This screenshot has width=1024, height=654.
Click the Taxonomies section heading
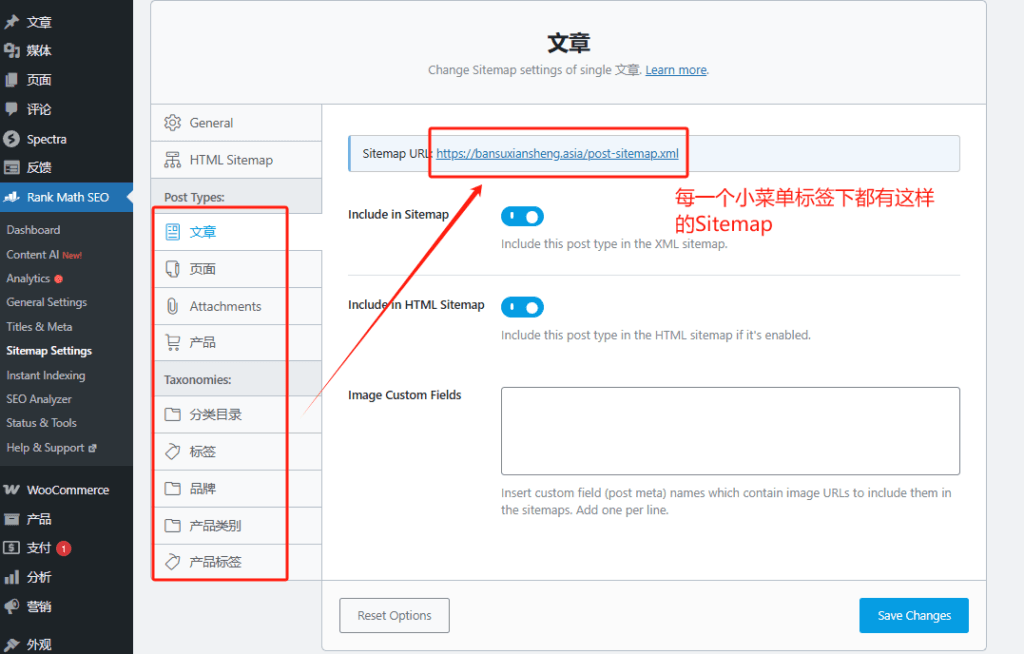coord(197,380)
